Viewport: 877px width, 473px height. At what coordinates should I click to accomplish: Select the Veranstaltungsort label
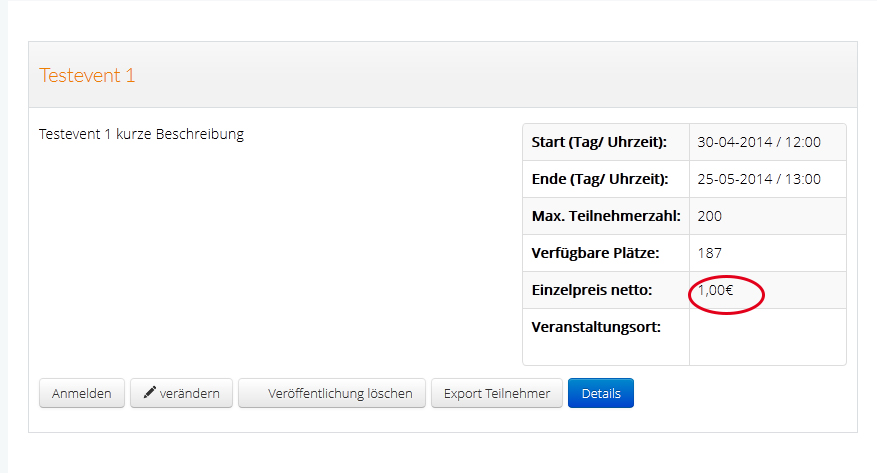coord(596,327)
